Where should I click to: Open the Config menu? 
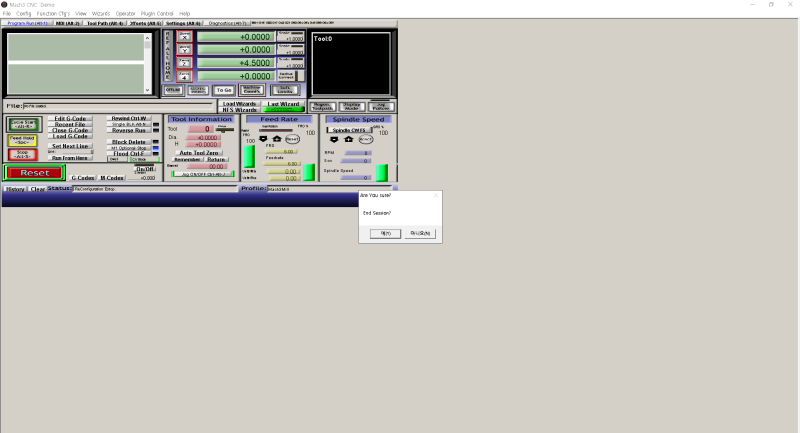23,13
